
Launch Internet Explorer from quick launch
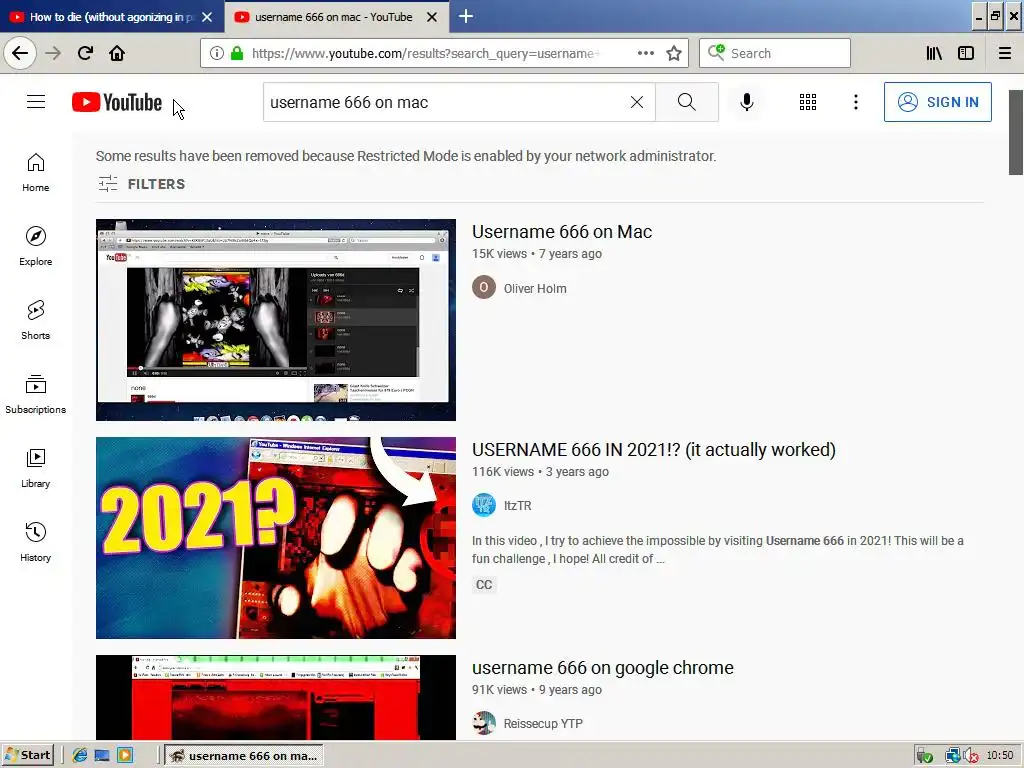click(x=80, y=756)
